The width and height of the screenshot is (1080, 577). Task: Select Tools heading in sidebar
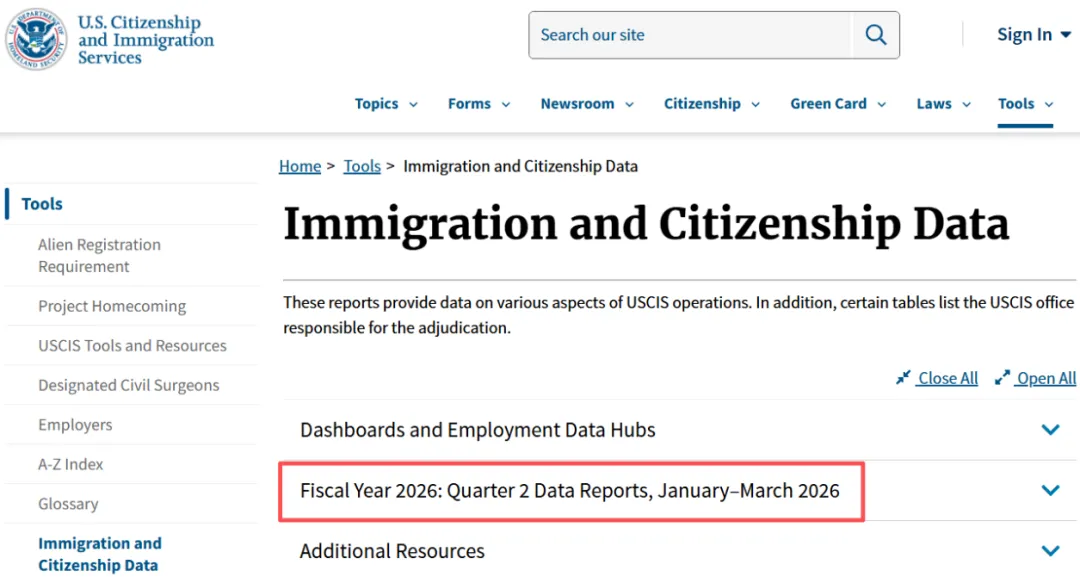pyautogui.click(x=42, y=204)
